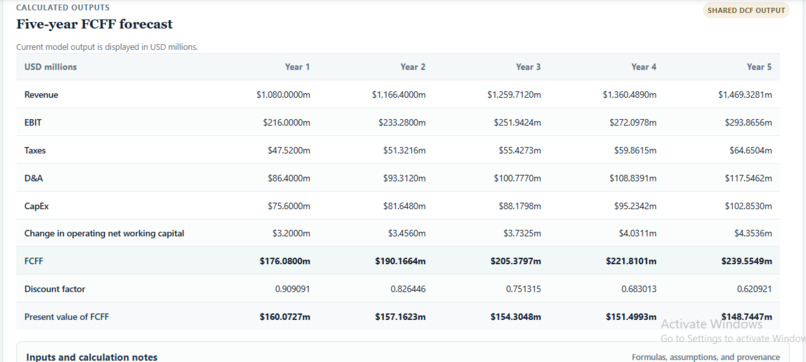The image size is (806, 362).
Task: Click Year 1 EBIT $216.0000m
Action: tap(287, 123)
